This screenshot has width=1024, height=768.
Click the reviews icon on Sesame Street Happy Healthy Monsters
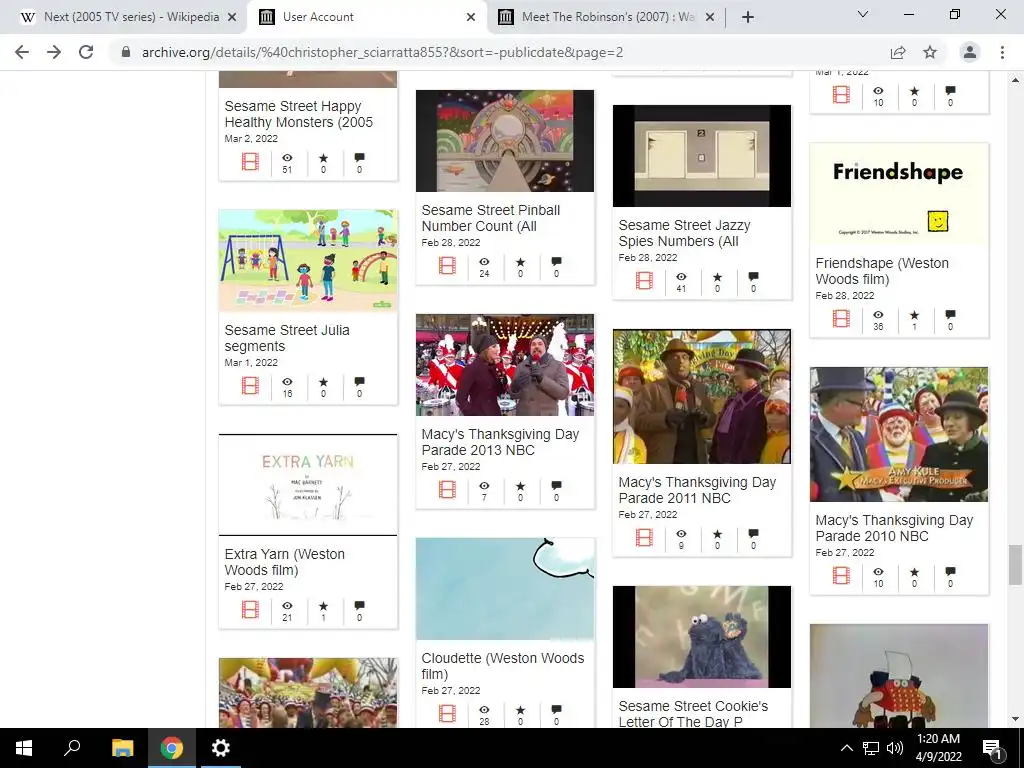coord(359,157)
